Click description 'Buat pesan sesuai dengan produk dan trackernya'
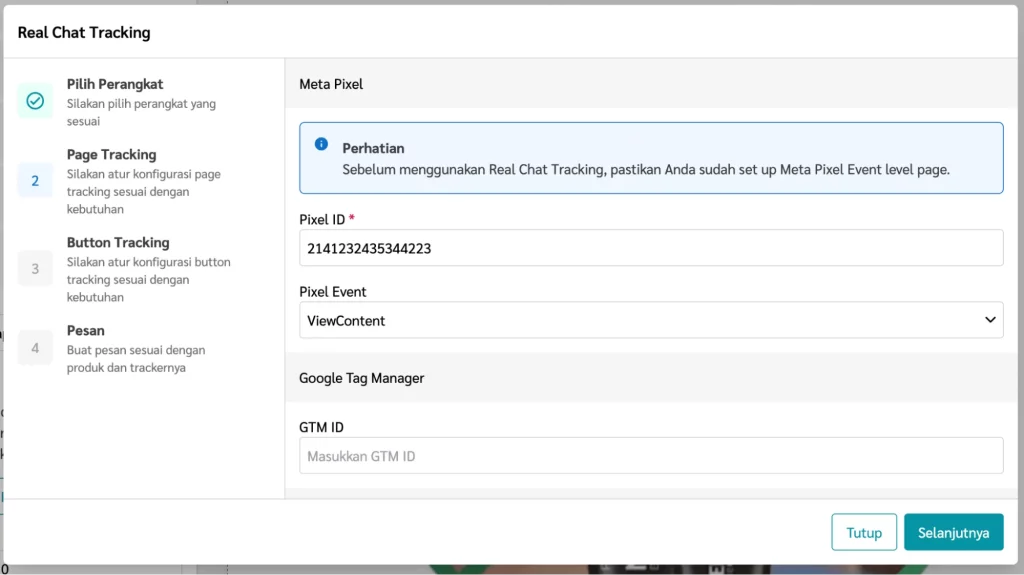The height and width of the screenshot is (575, 1024). tap(136, 359)
